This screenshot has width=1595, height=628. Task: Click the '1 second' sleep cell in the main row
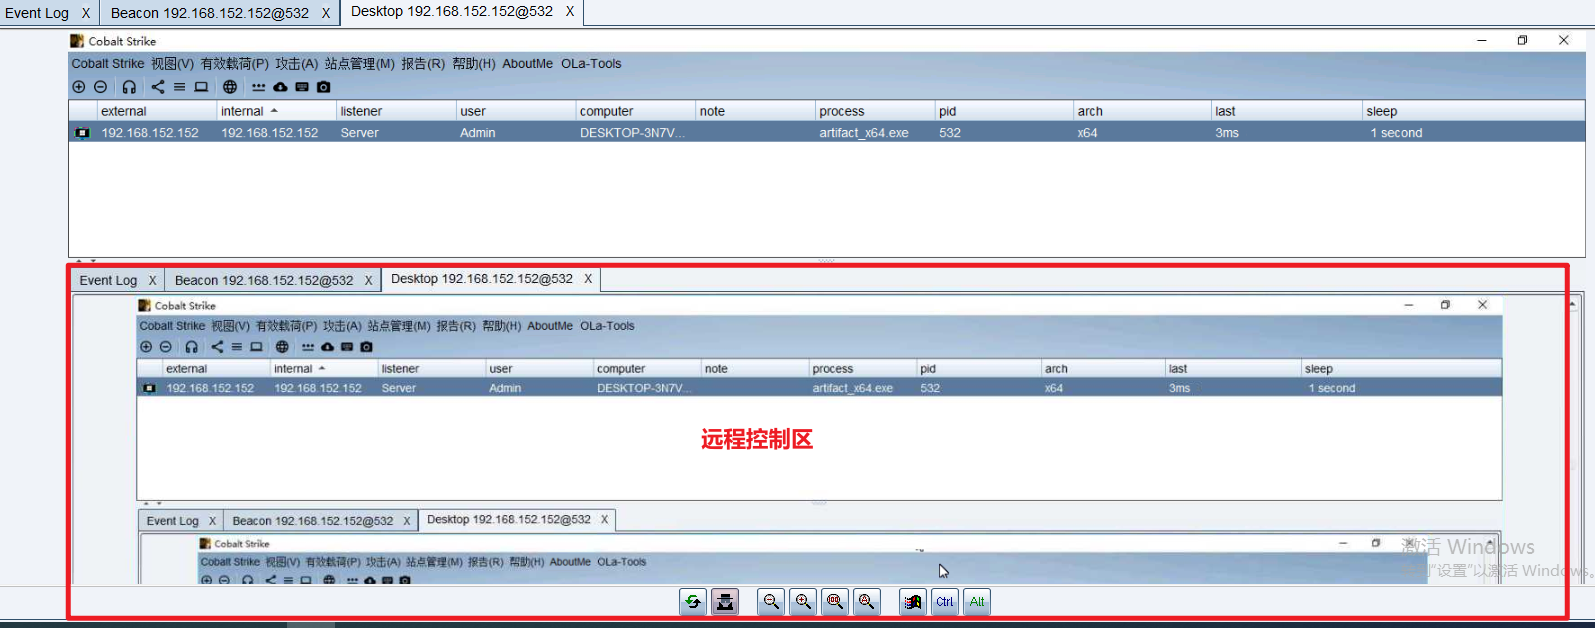1396,133
